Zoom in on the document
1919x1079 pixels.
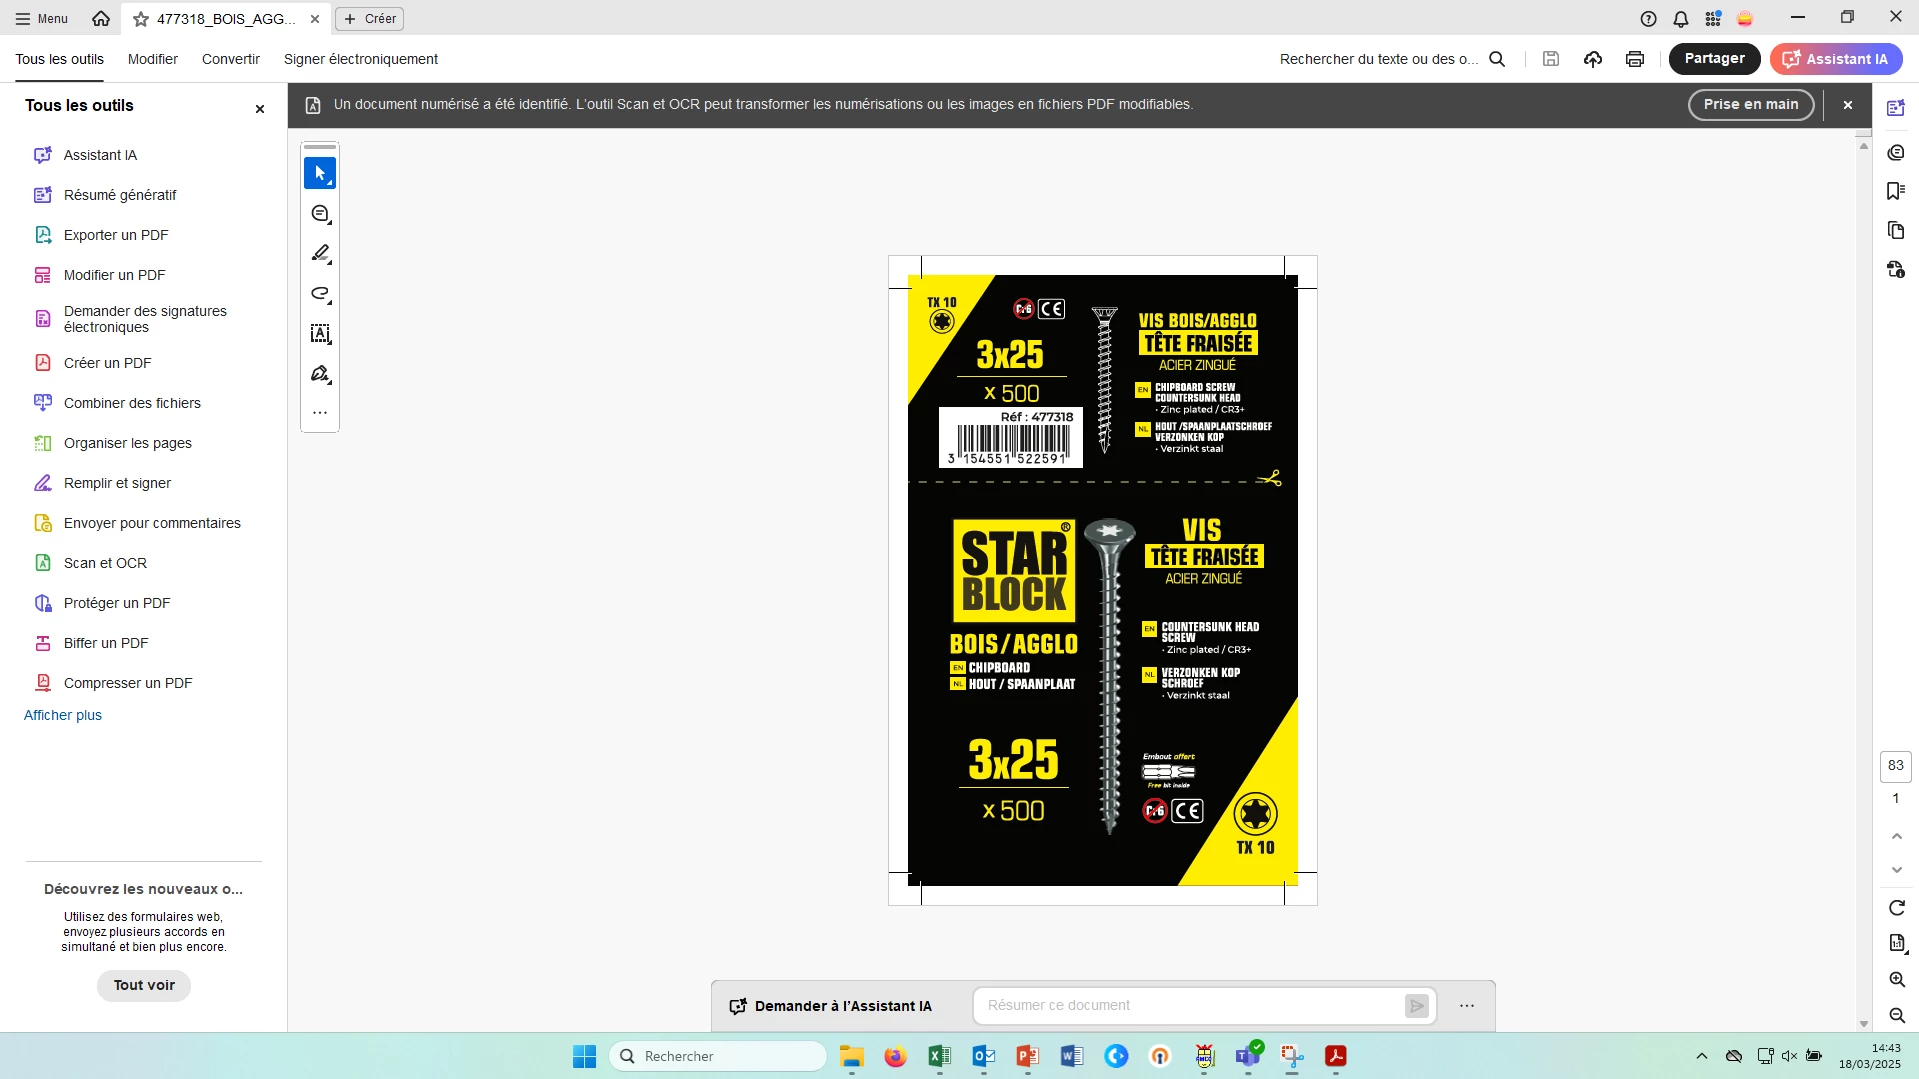1896,980
